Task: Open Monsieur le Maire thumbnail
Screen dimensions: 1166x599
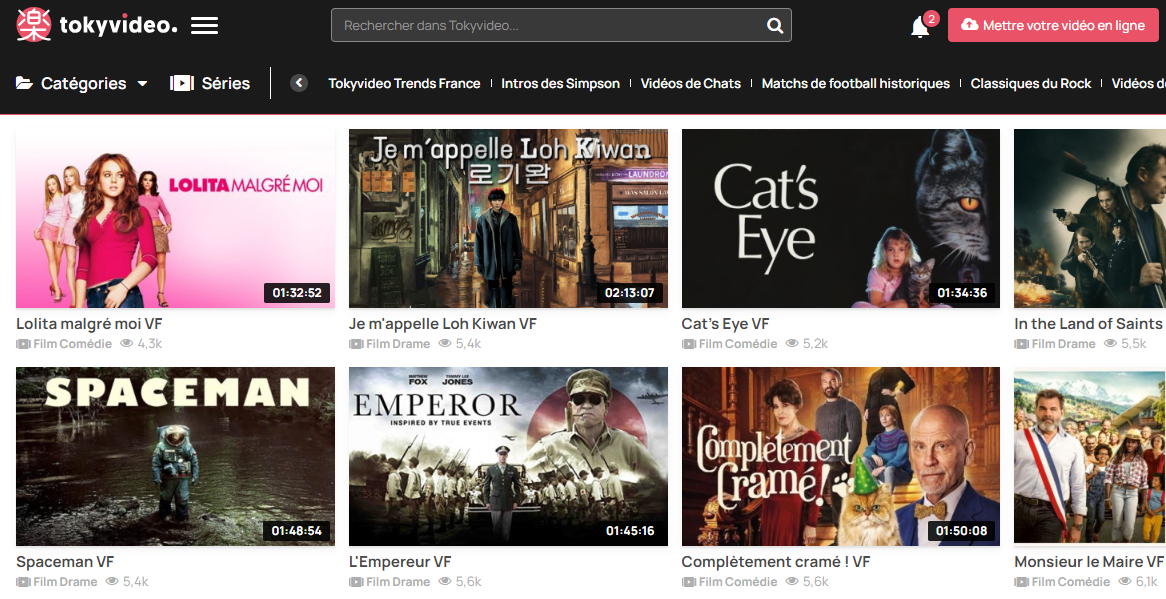Action: 1090,456
